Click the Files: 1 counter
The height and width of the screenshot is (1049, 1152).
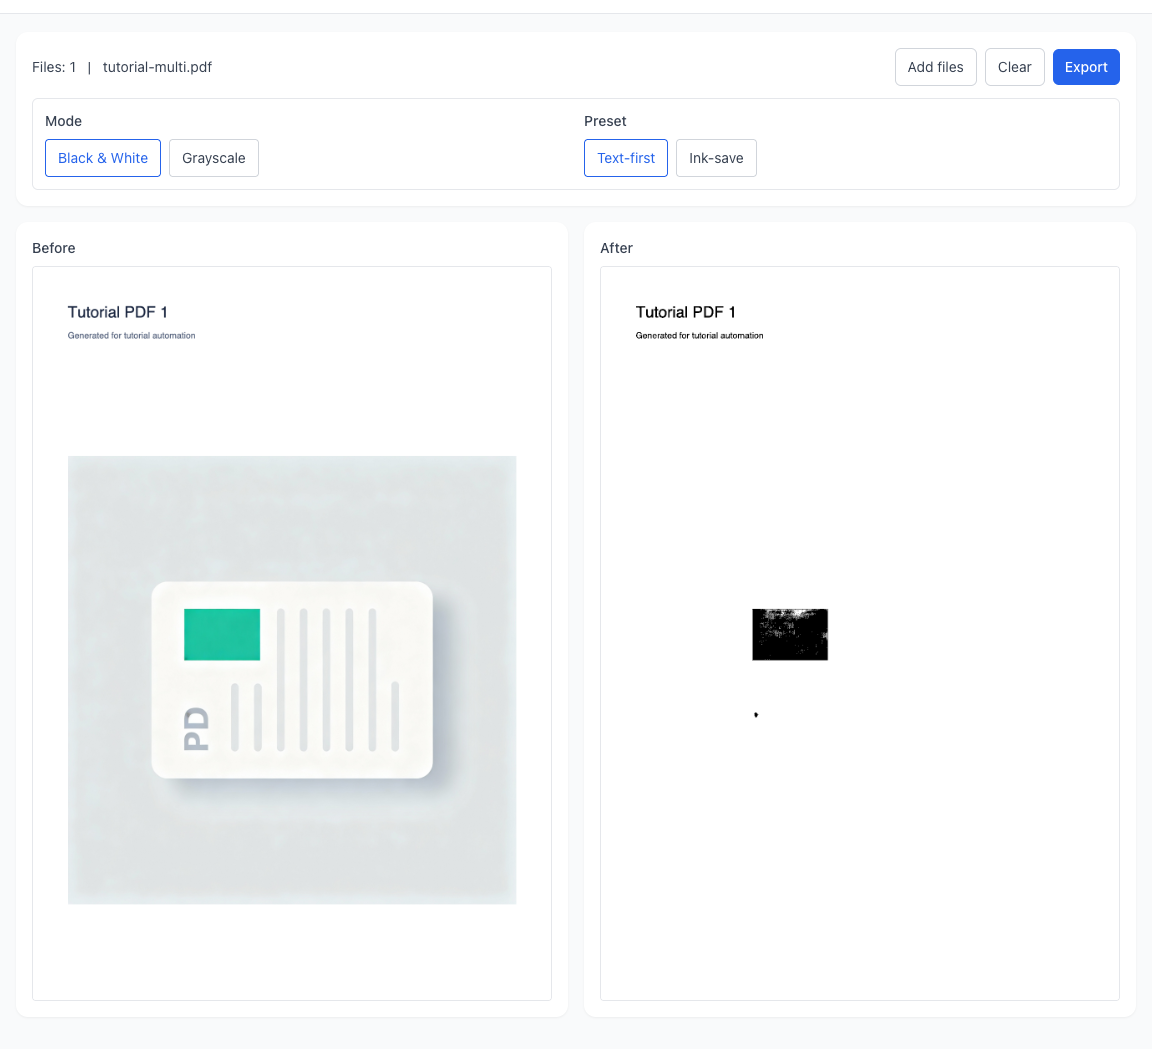(54, 67)
